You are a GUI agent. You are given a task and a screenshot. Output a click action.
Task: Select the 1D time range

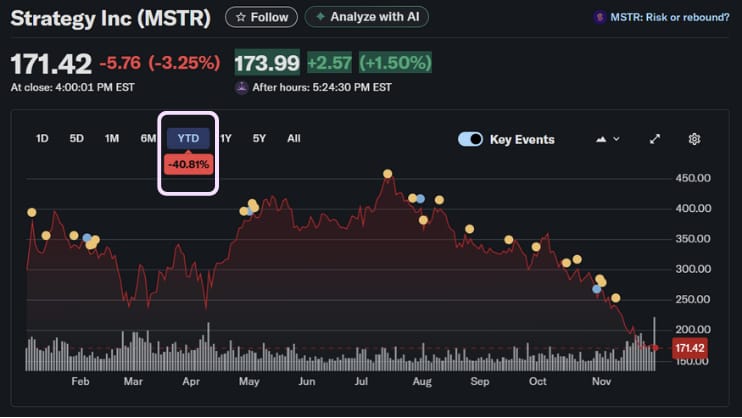[42, 138]
